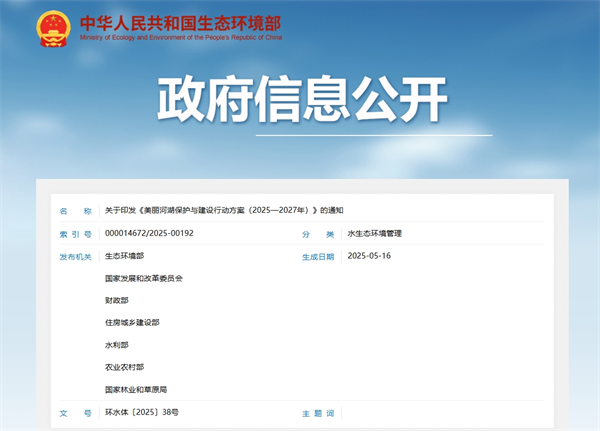Click the 发布机关 field label

tap(76, 257)
